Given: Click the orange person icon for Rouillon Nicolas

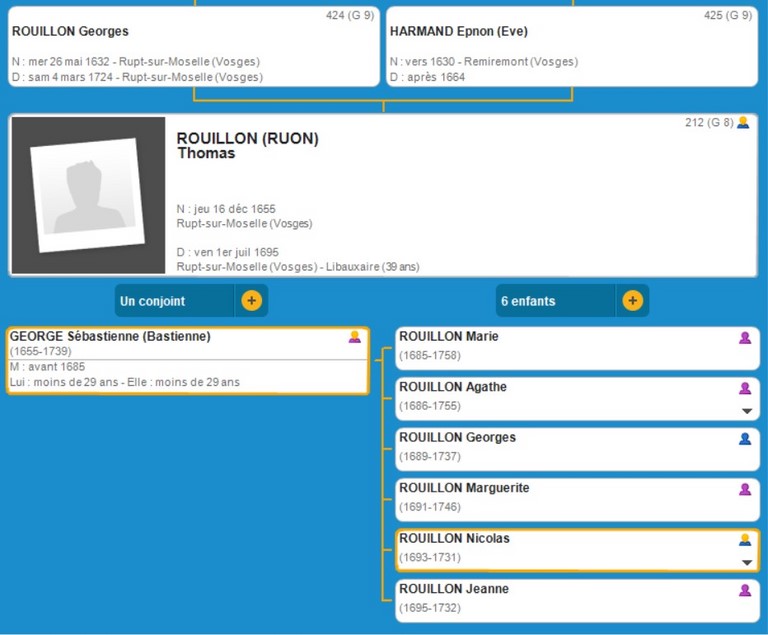Looking at the screenshot, I should point(744,539).
